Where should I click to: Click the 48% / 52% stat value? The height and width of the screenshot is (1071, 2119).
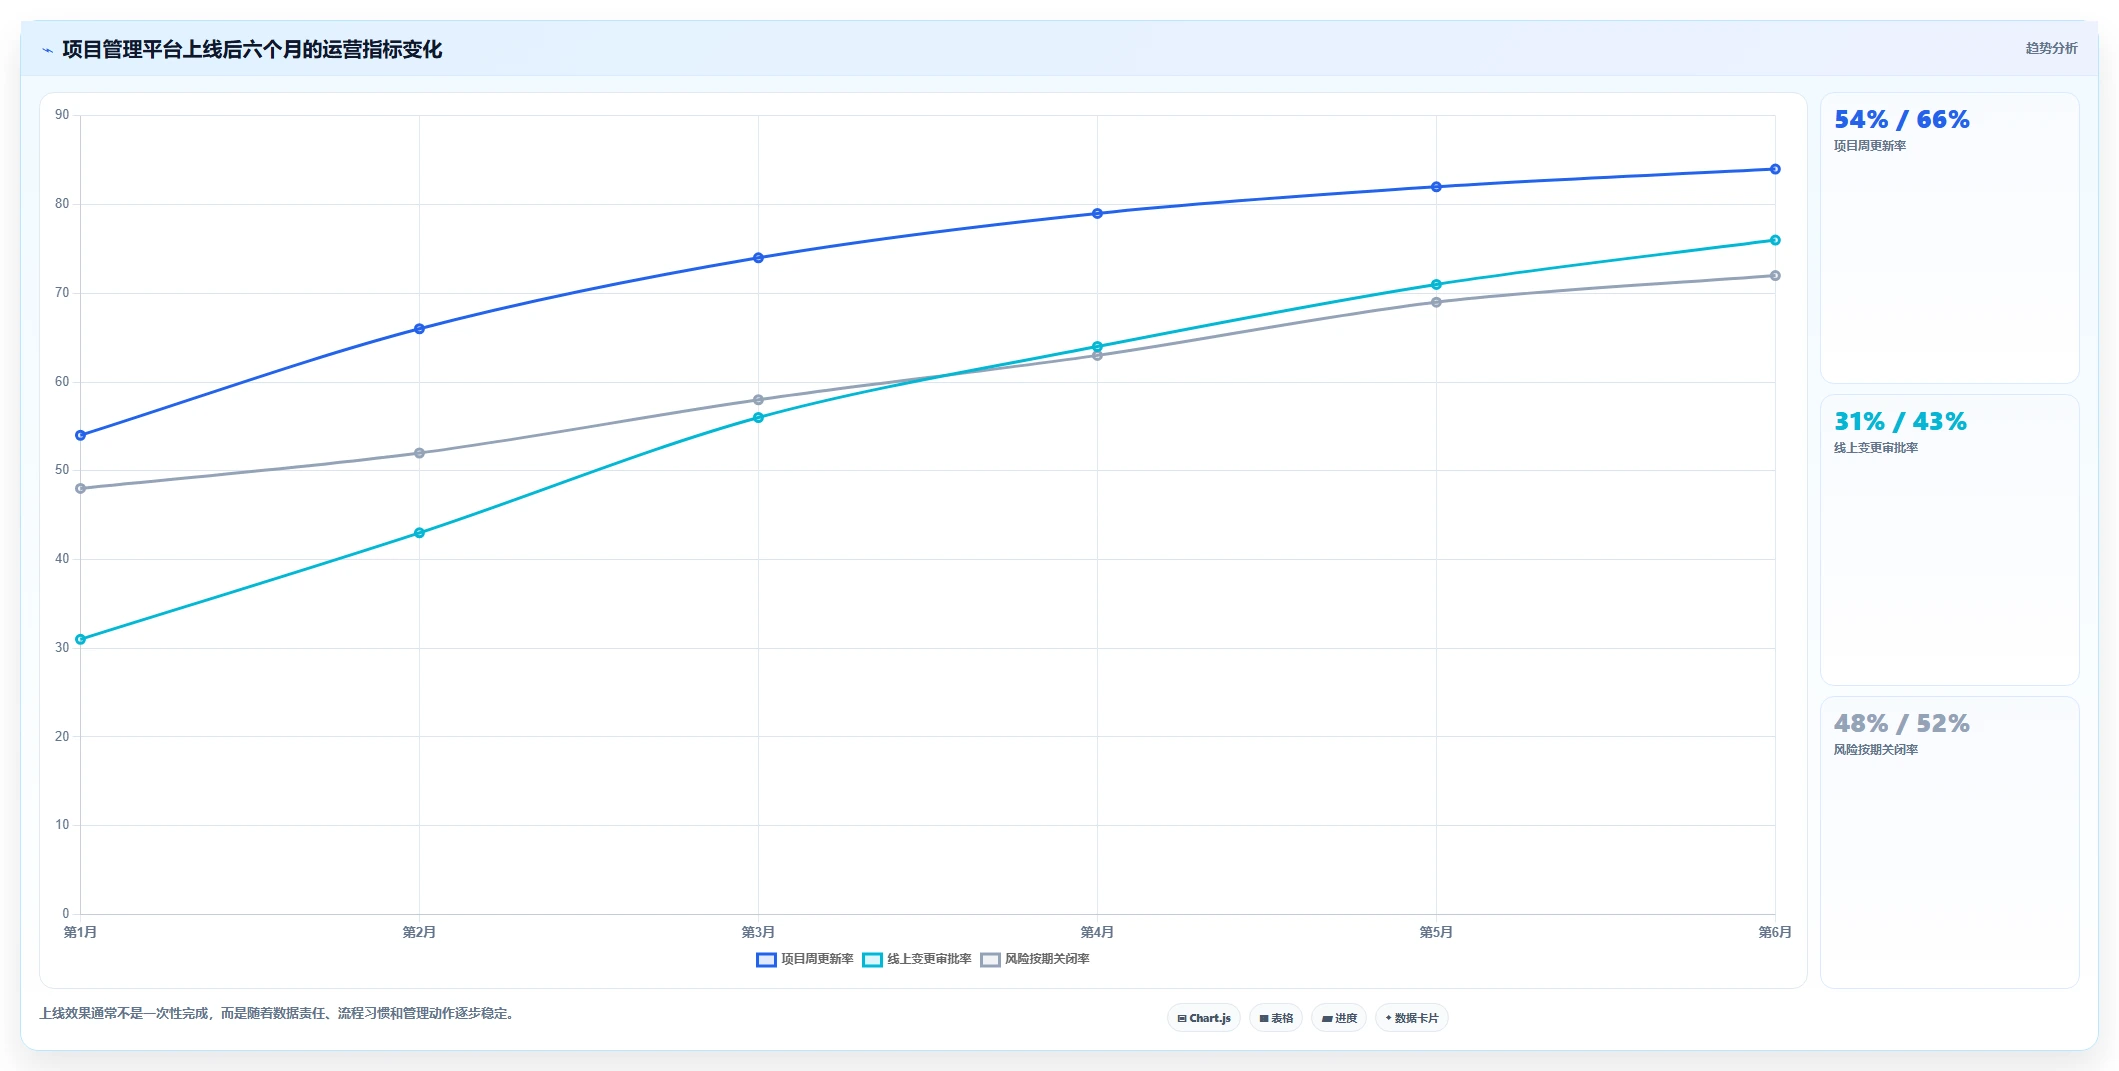point(1901,724)
